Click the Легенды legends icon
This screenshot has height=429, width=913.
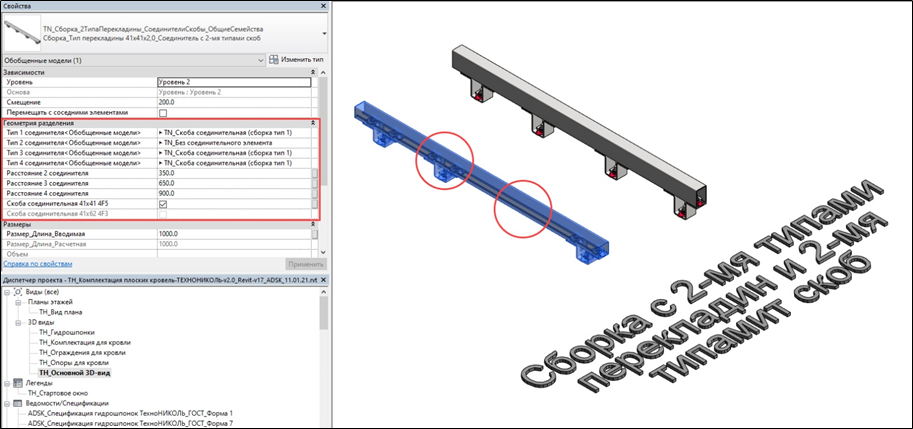(17, 383)
